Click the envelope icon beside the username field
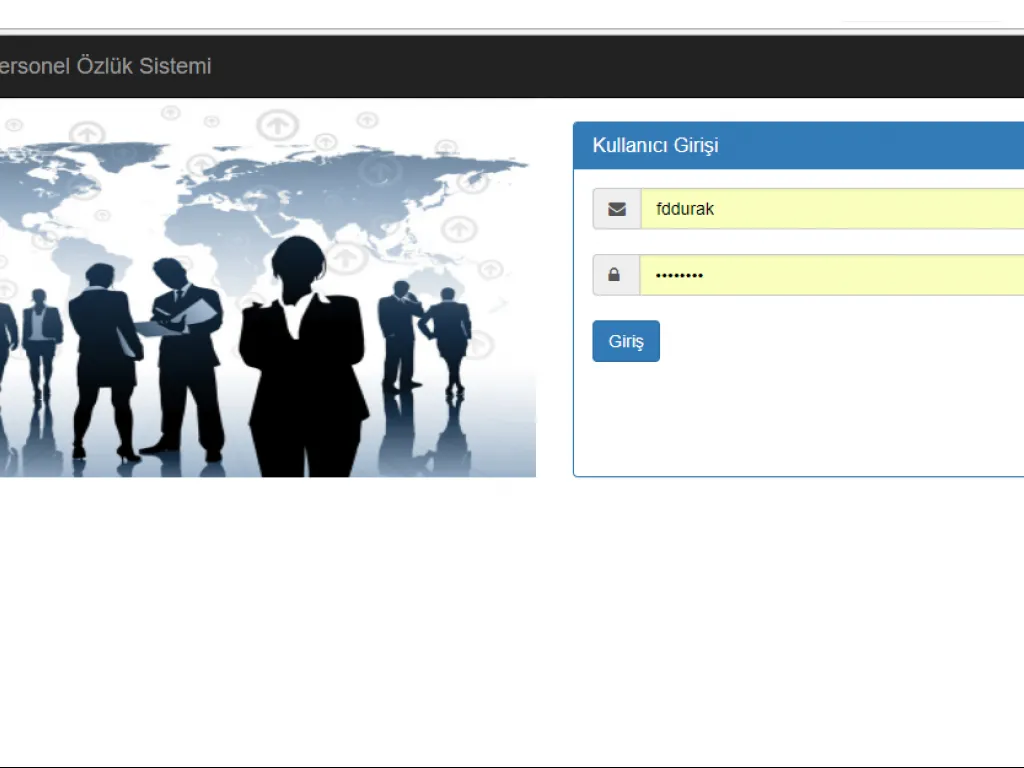 pos(616,209)
